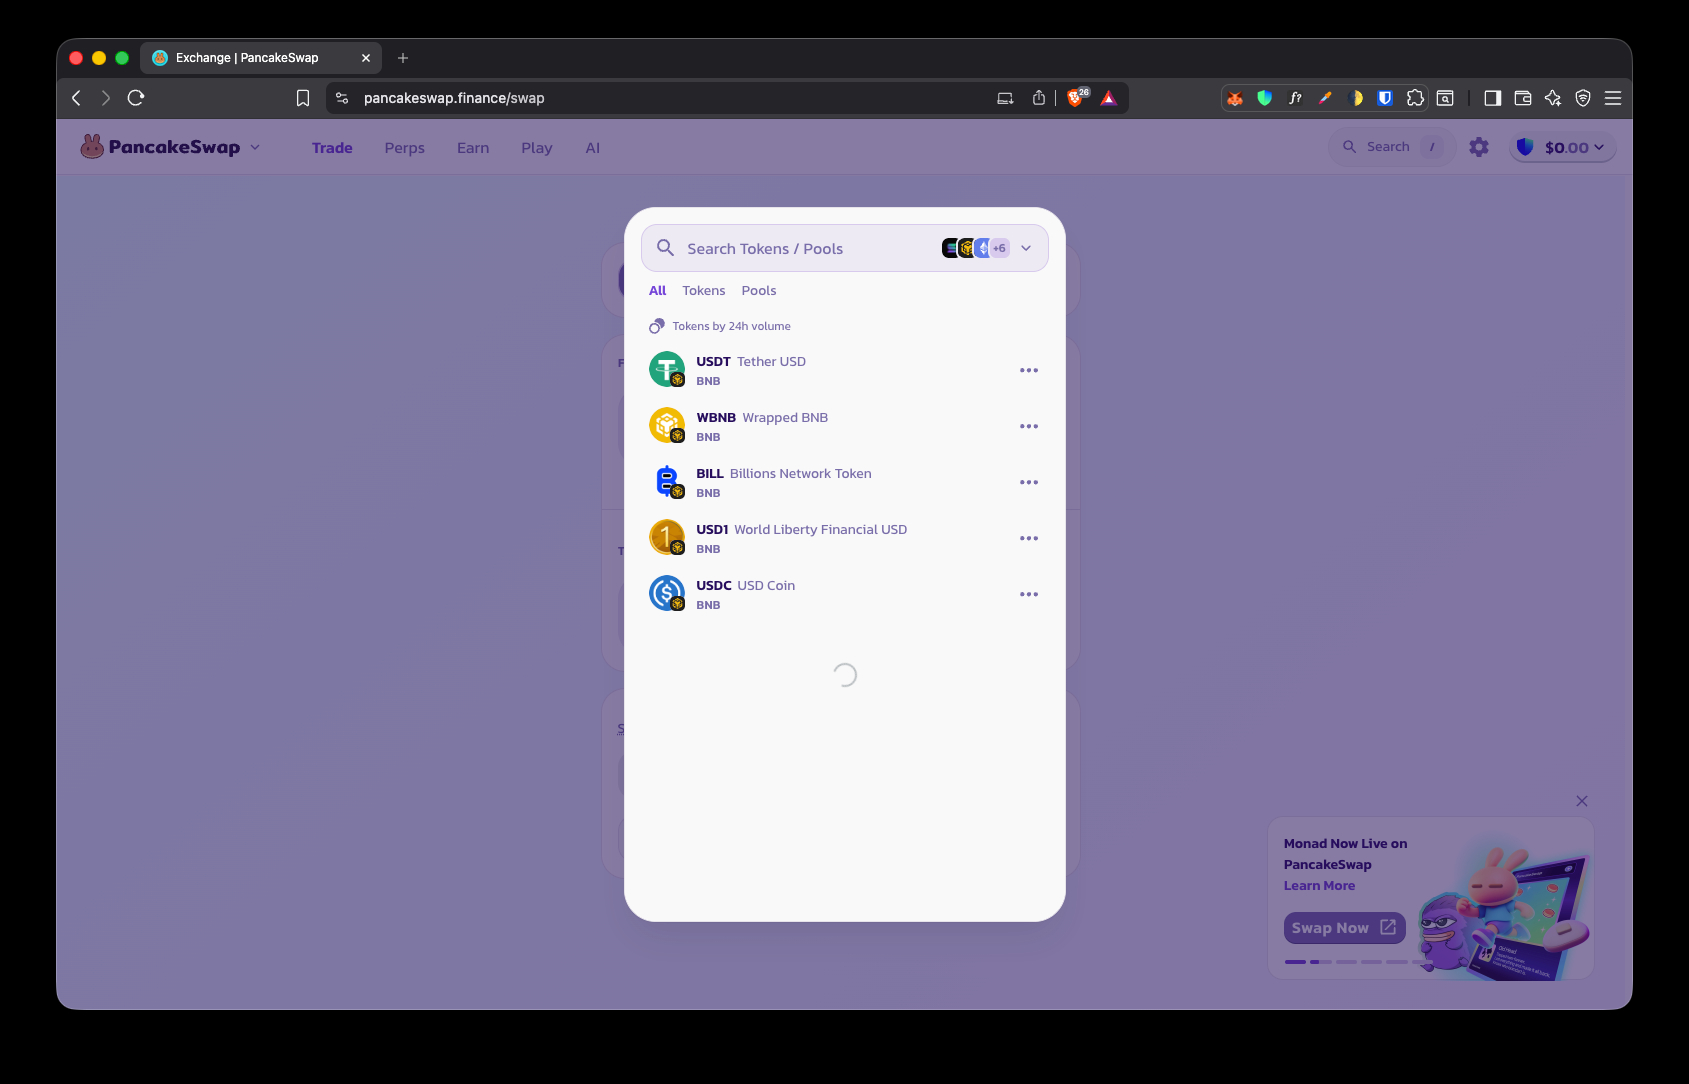This screenshot has width=1689, height=1084.
Task: Click the '+6' networks badge
Action: tap(999, 248)
